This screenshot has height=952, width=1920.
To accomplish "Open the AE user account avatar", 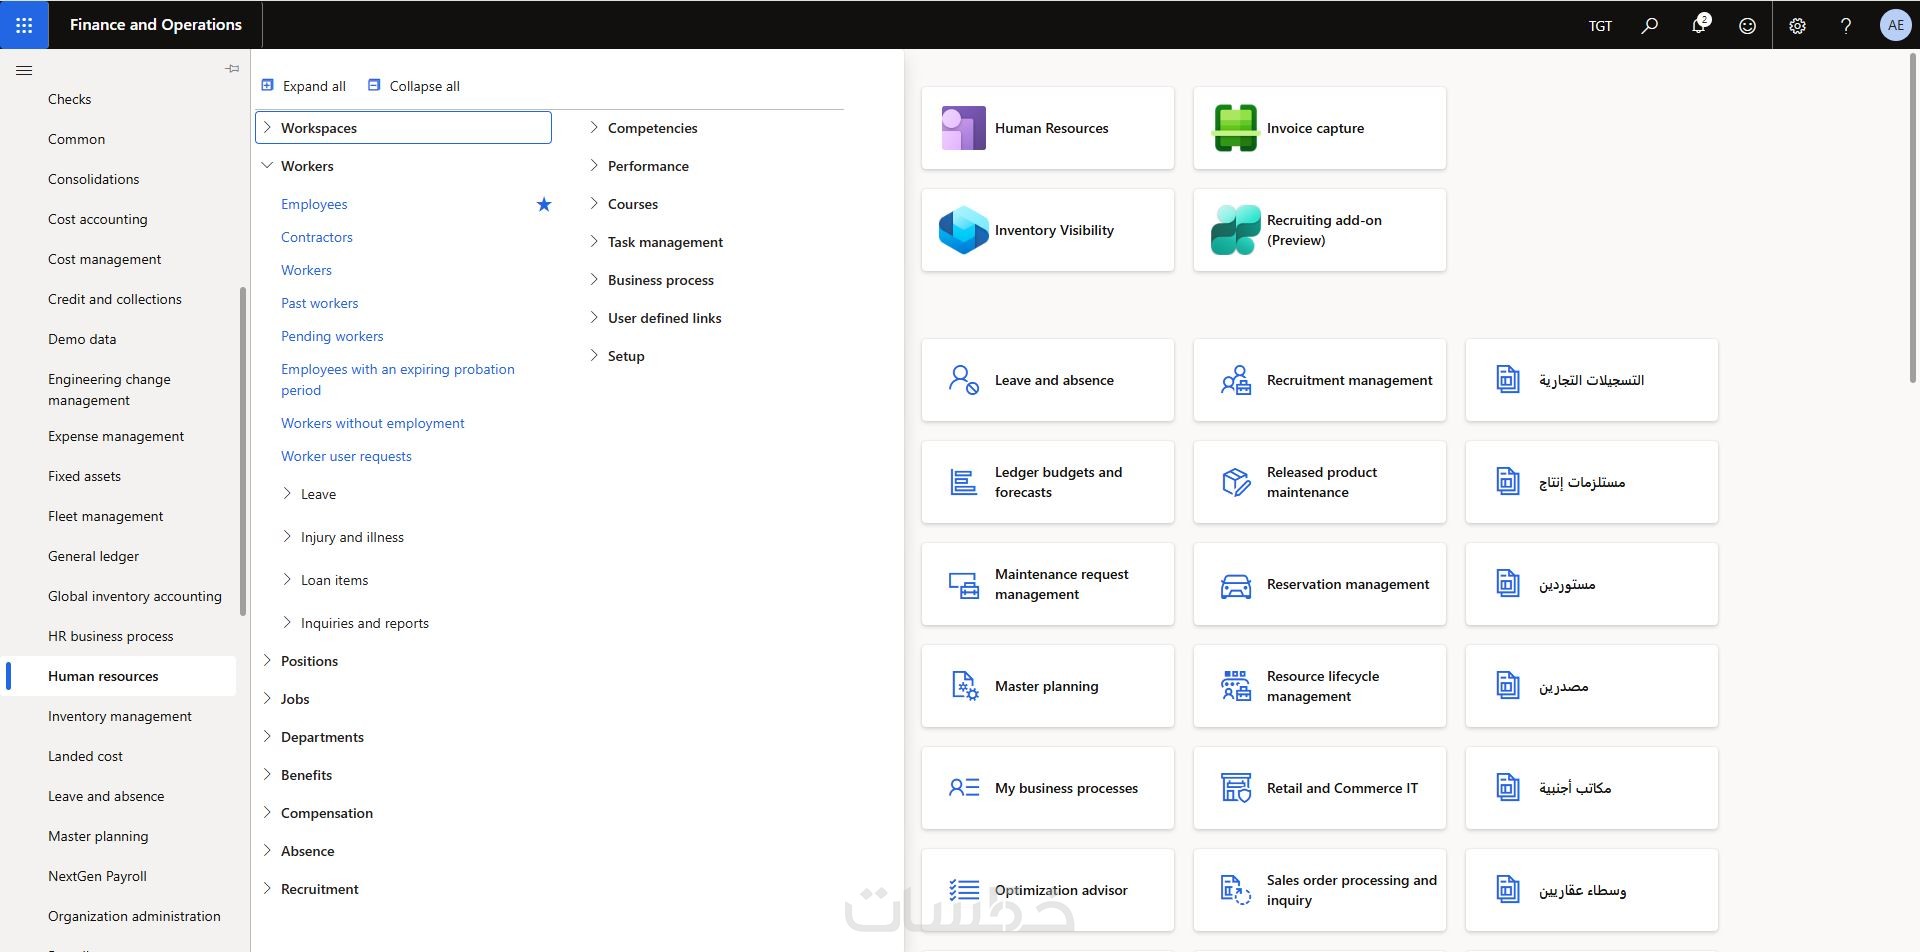I will (1895, 25).
